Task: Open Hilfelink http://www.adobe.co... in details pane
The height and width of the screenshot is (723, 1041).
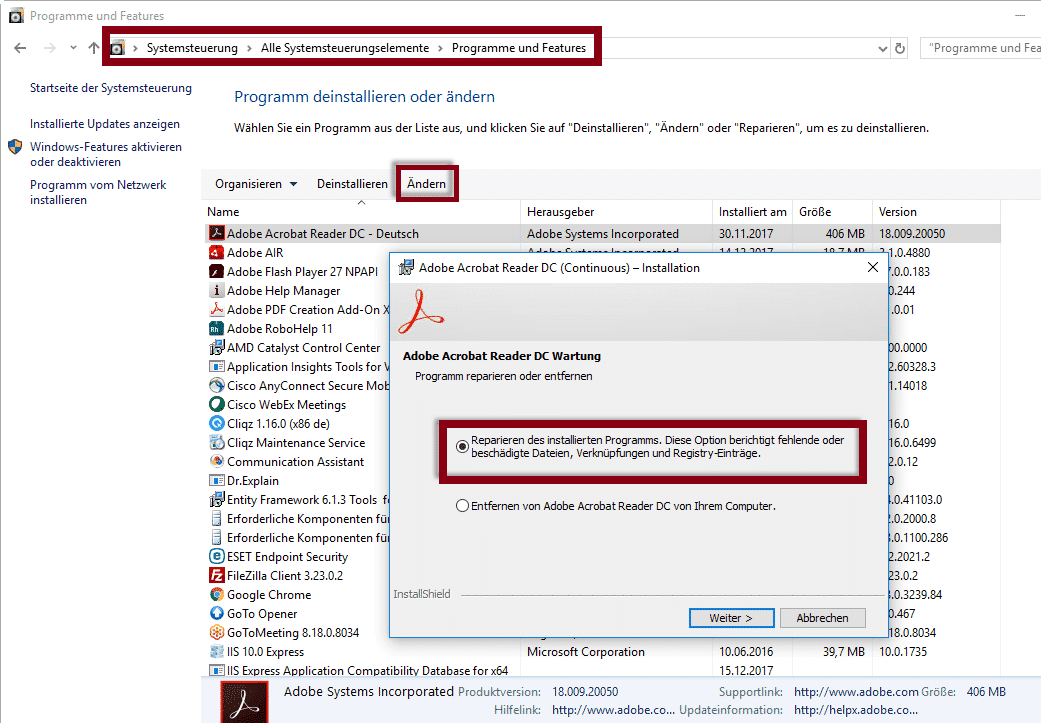Action: pos(613,710)
